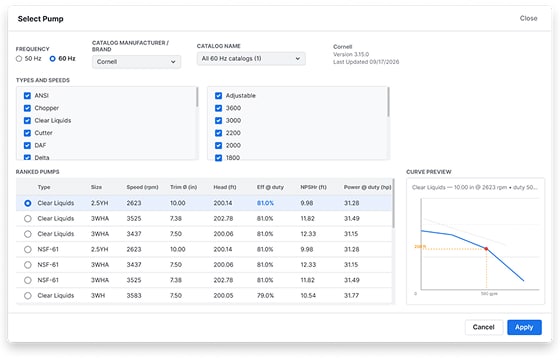This screenshot has height=360, width=560.
Task: Click the curve preview title text
Action: [x=475, y=187]
